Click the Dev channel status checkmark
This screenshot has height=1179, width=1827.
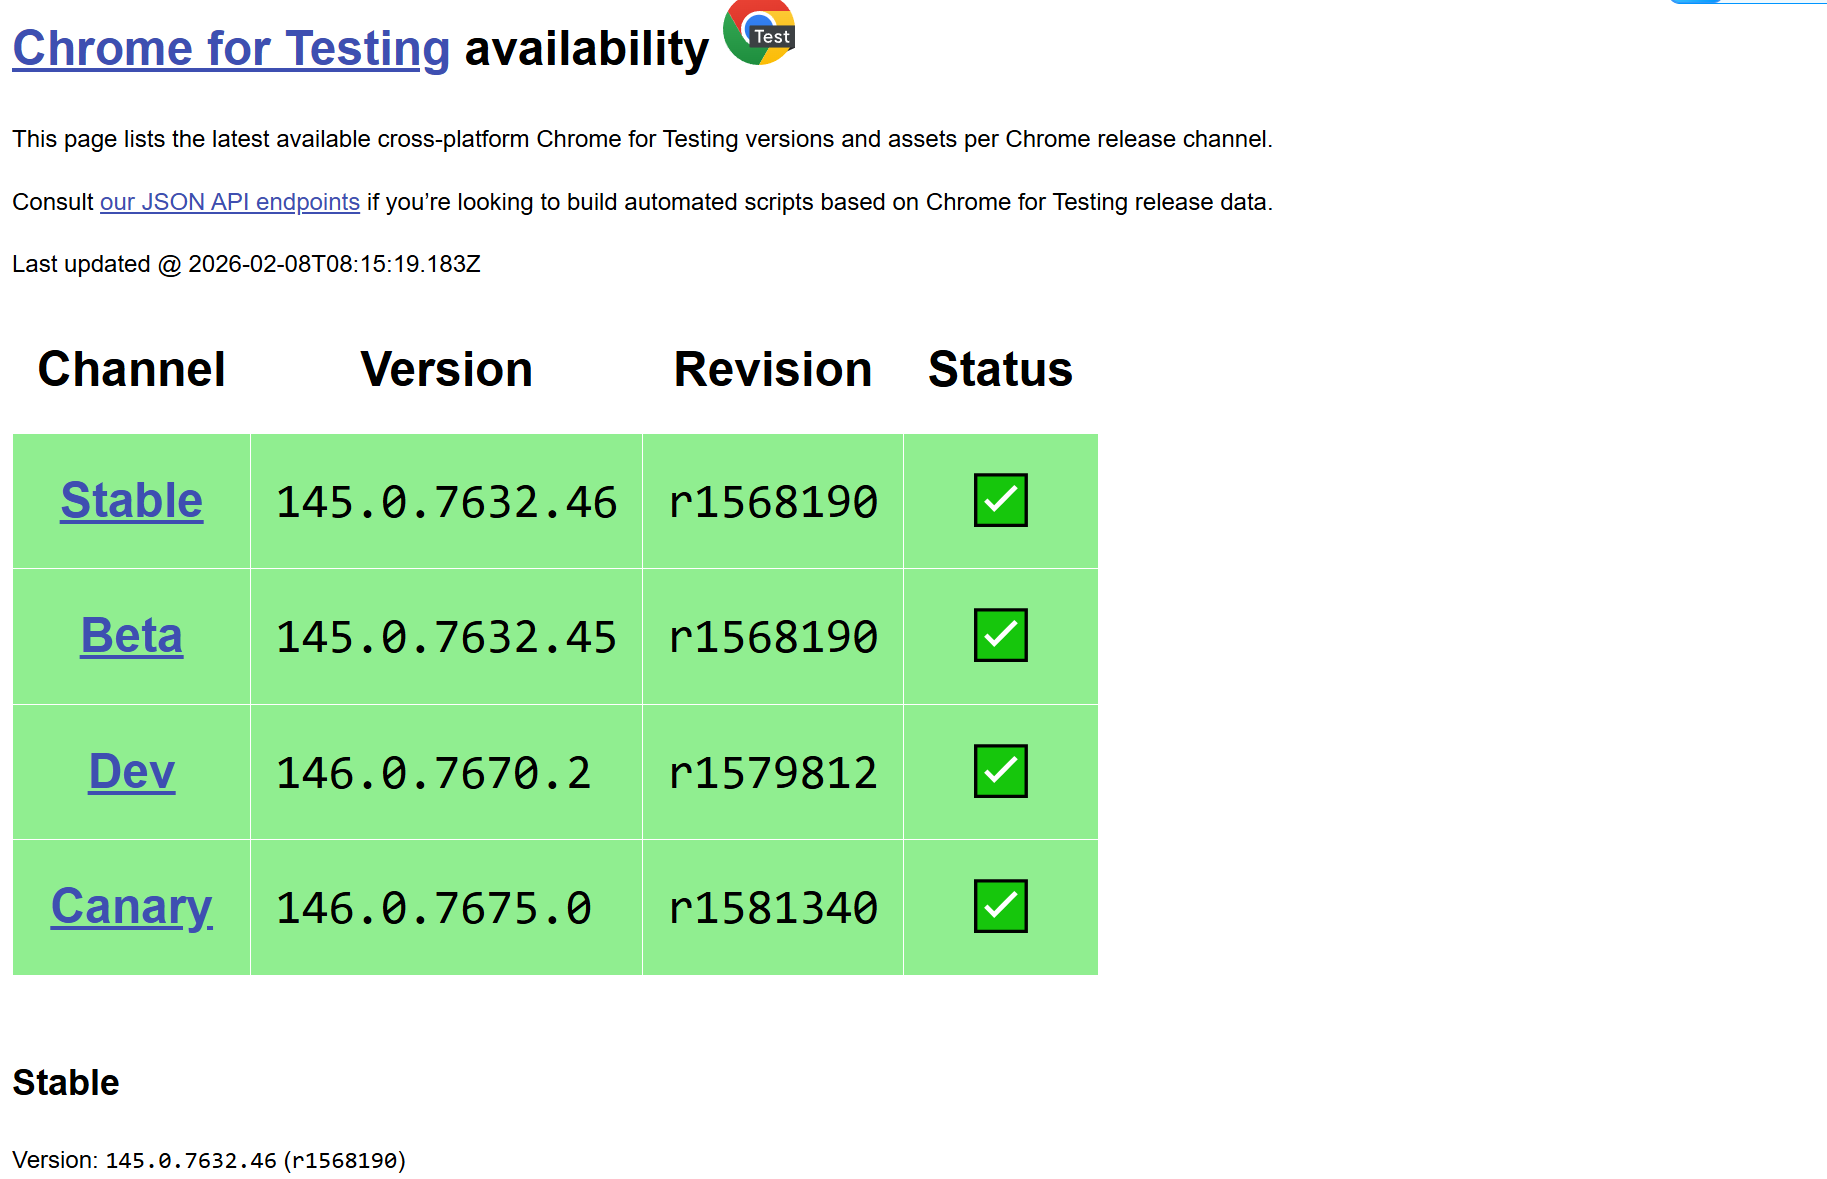point(1000,771)
